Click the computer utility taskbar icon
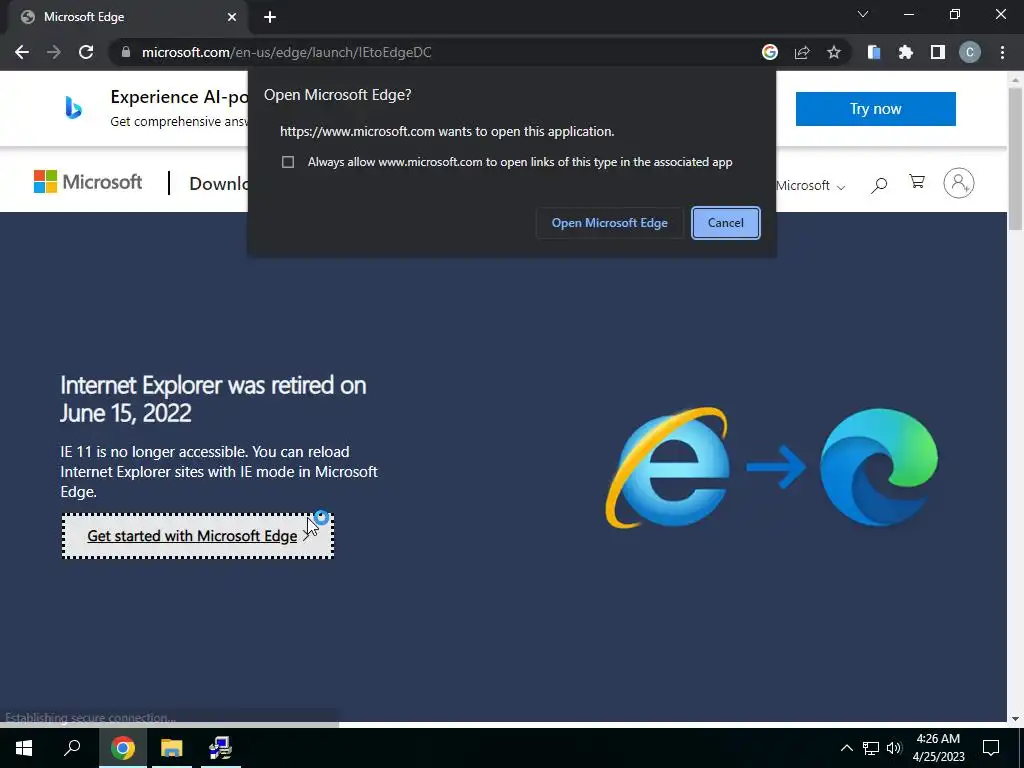Image resolution: width=1024 pixels, height=768 pixels. click(x=220, y=748)
